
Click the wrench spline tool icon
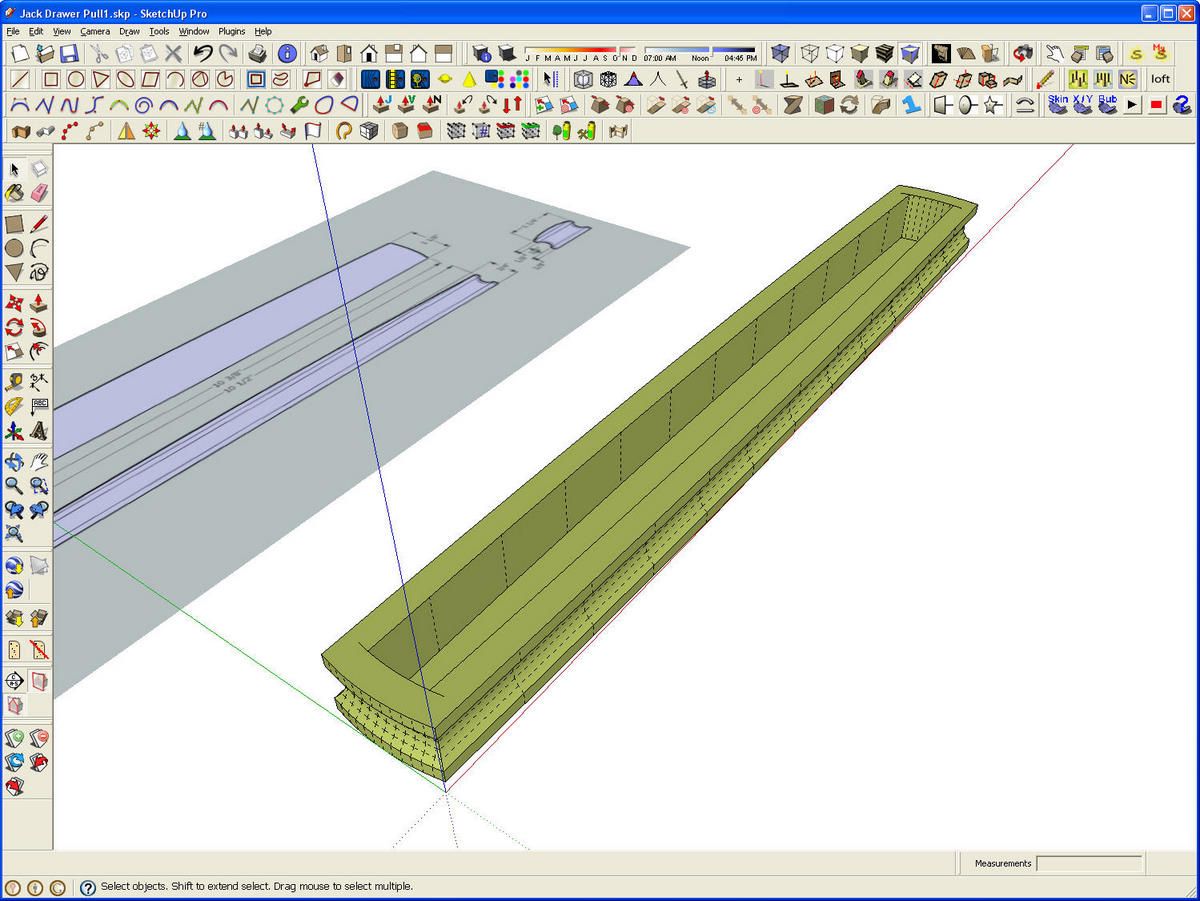[x=299, y=104]
